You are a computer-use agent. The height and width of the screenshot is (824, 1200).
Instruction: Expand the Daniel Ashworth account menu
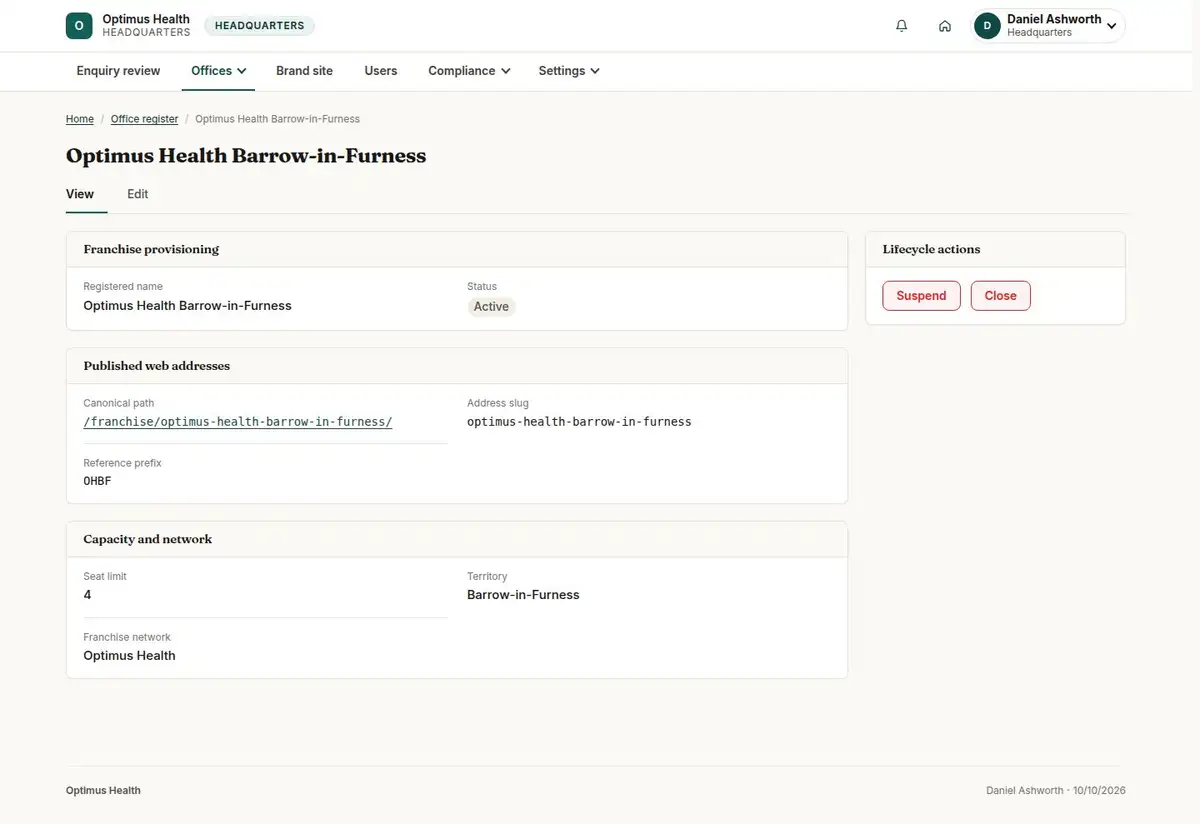click(x=1049, y=26)
